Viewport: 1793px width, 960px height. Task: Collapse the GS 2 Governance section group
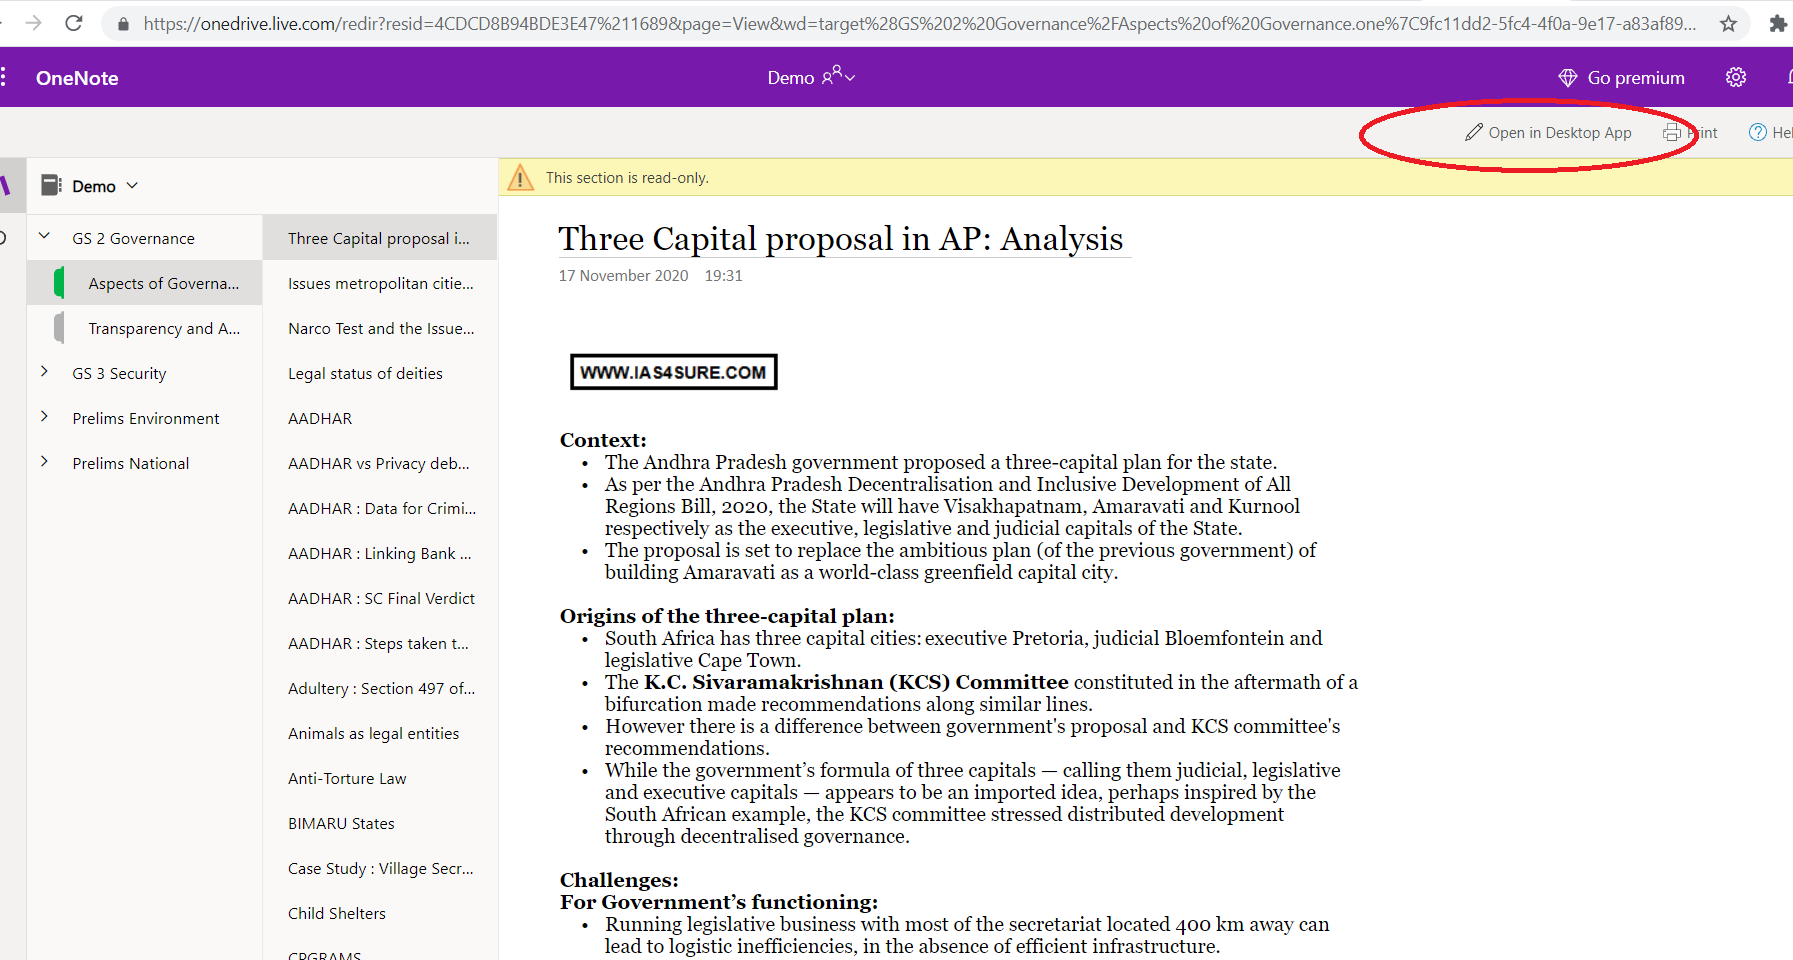tap(44, 237)
